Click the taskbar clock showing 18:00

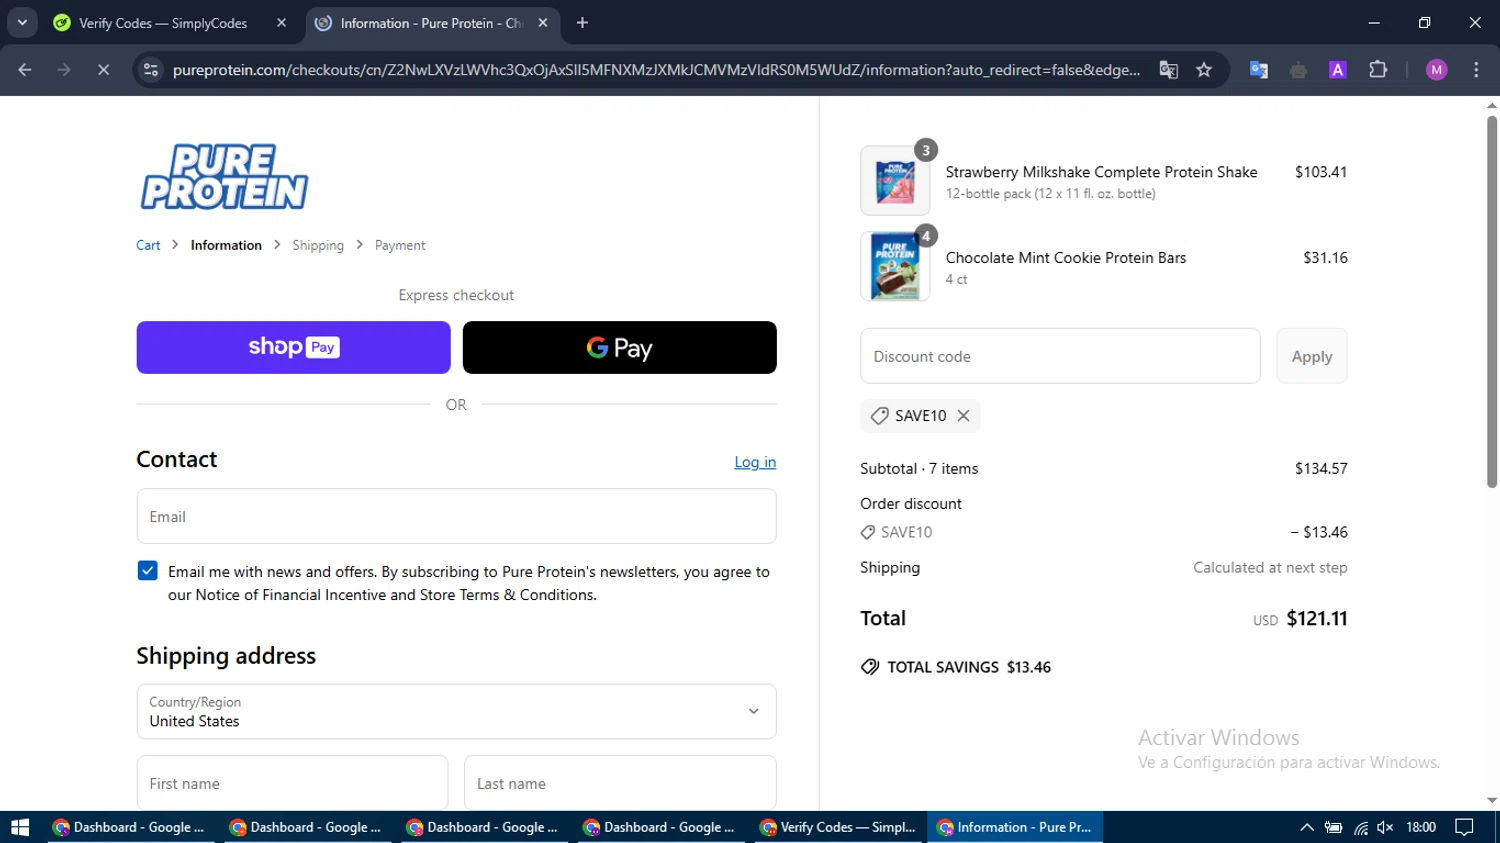(1421, 827)
